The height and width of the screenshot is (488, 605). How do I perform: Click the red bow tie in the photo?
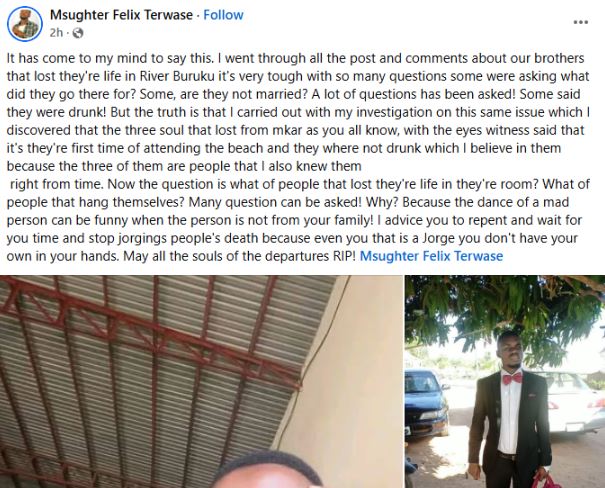tap(512, 378)
